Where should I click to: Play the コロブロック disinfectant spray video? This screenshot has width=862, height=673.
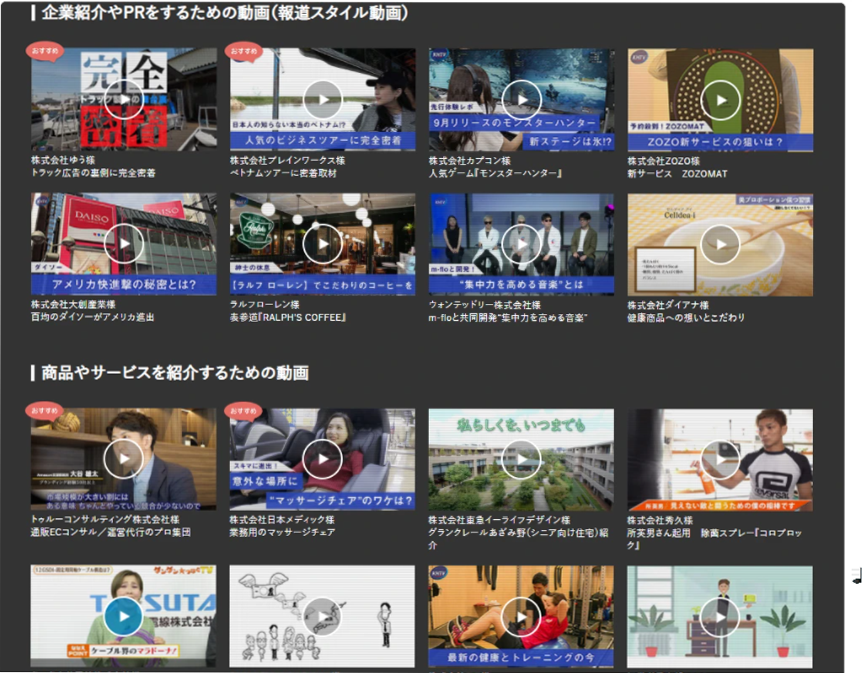720,459
